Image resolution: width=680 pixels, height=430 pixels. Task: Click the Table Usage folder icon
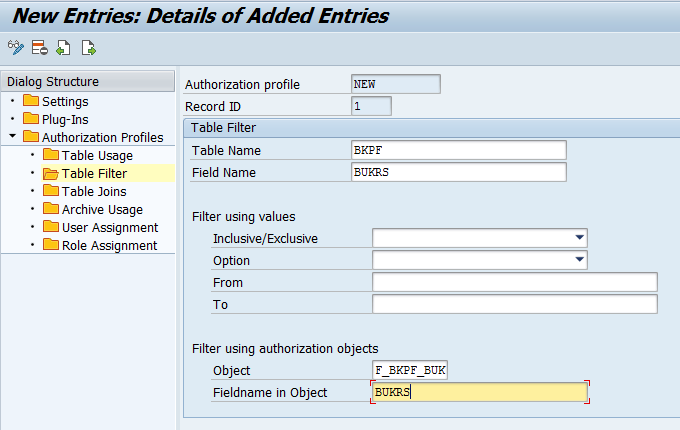[51, 154]
